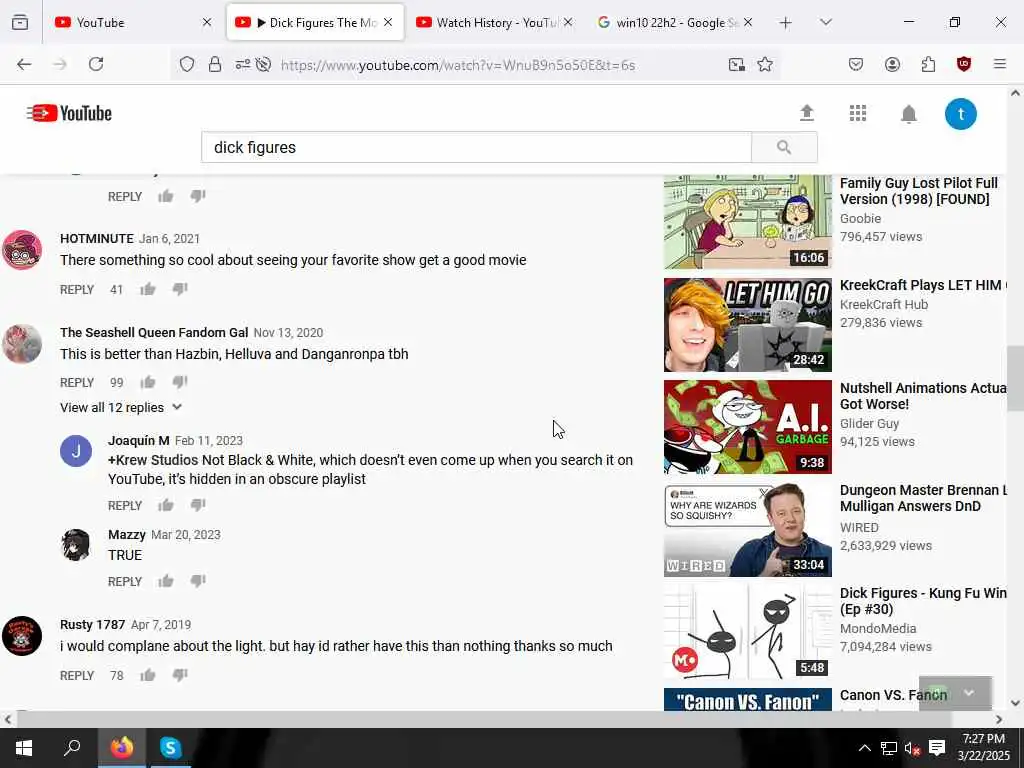1024x768 pixels.
Task: Open Rusty 1787 channel name link
Action: pyautogui.click(x=92, y=624)
